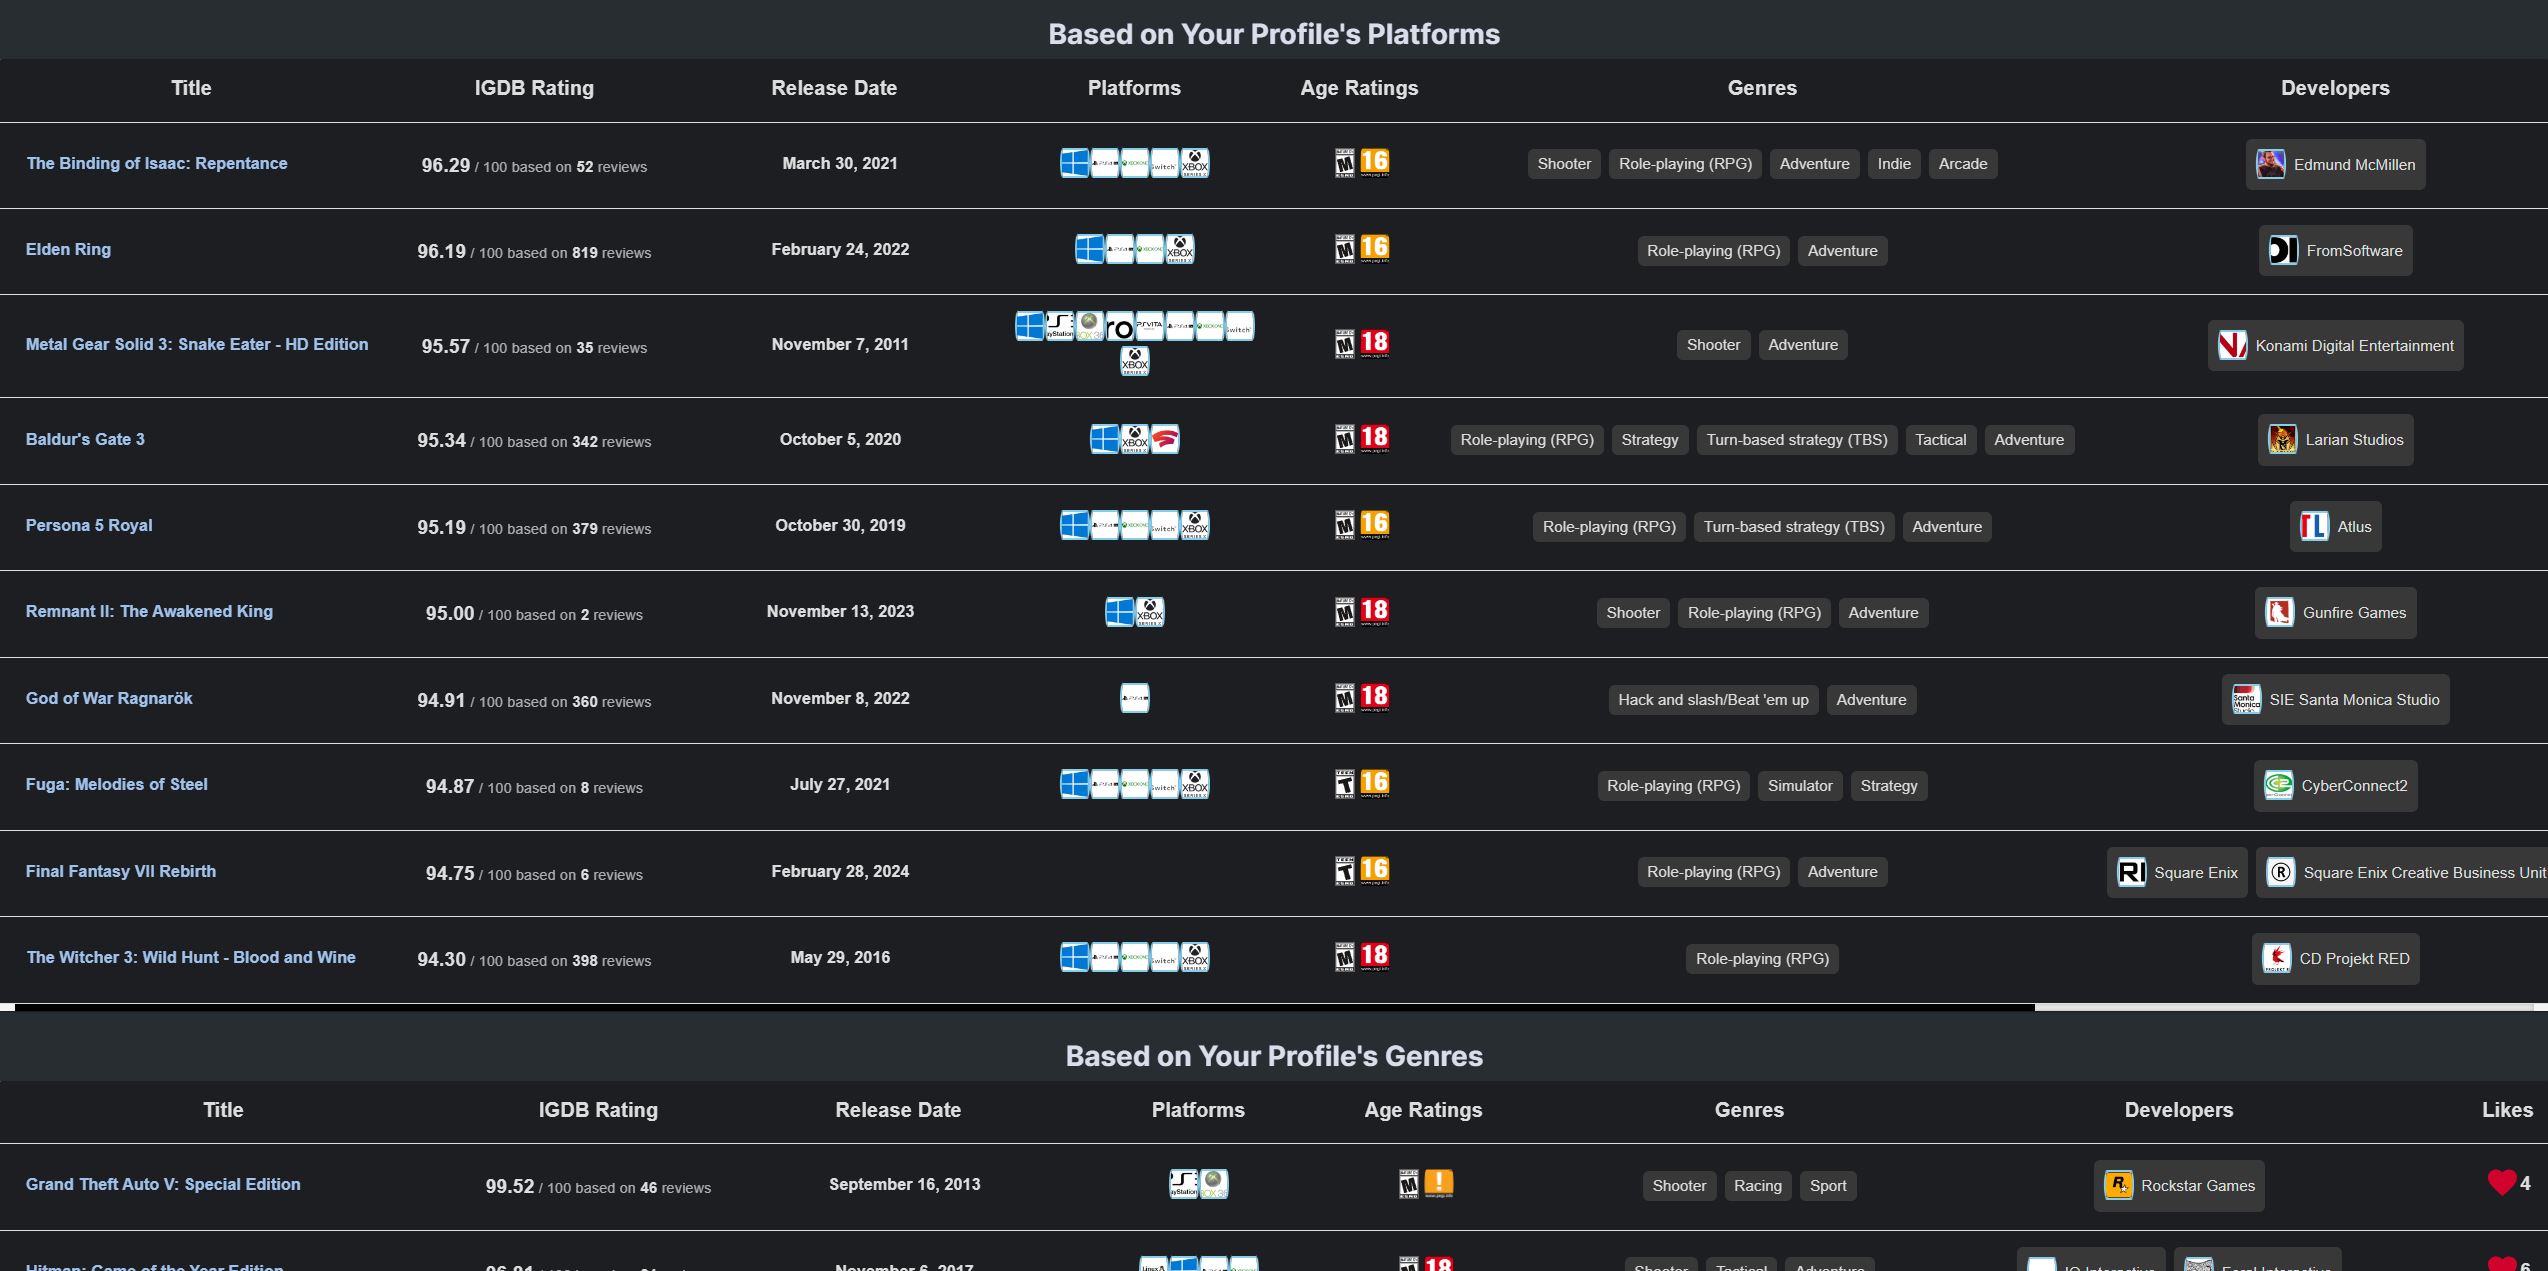The height and width of the screenshot is (1271, 2548).
Task: Click the heart like icon for Grand Theft Auto V
Action: [x=2501, y=1183]
